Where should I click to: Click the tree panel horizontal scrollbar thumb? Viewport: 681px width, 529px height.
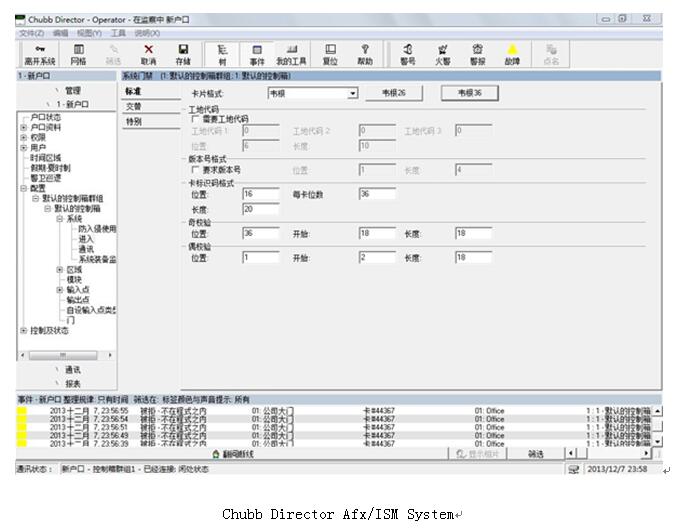[63, 355]
